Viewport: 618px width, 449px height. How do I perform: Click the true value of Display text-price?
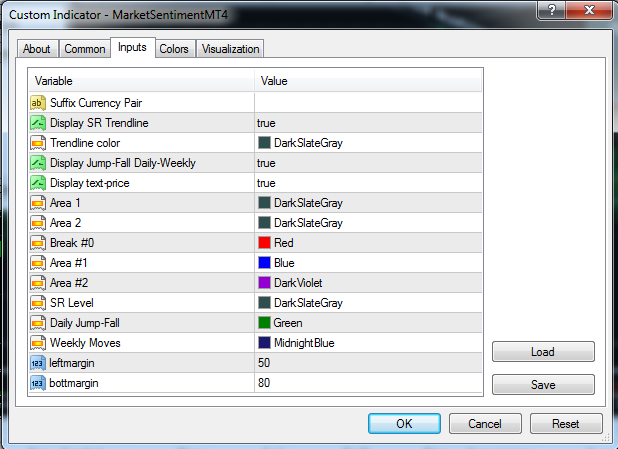click(266, 183)
